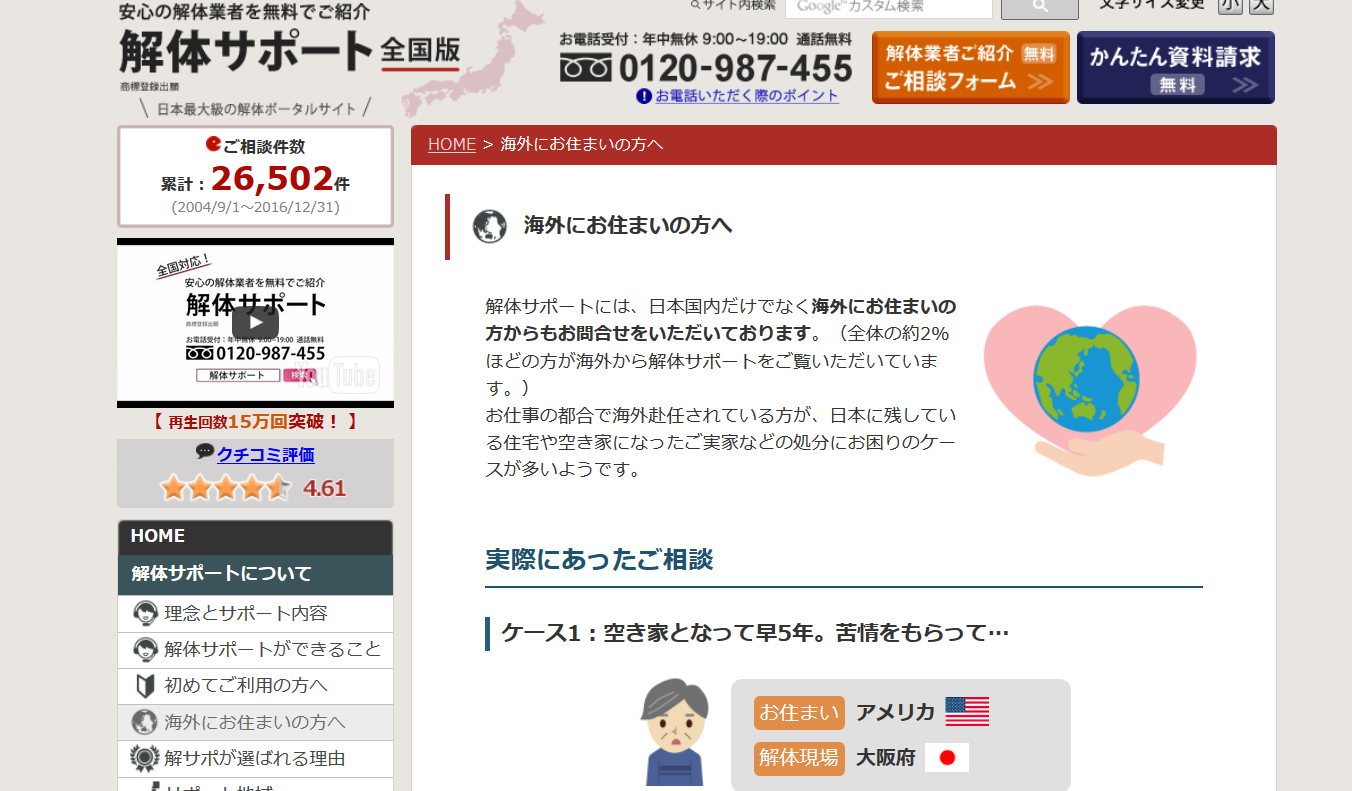Click the 再生回数15万回突破 text
The image size is (1352, 791).
click(x=255, y=422)
